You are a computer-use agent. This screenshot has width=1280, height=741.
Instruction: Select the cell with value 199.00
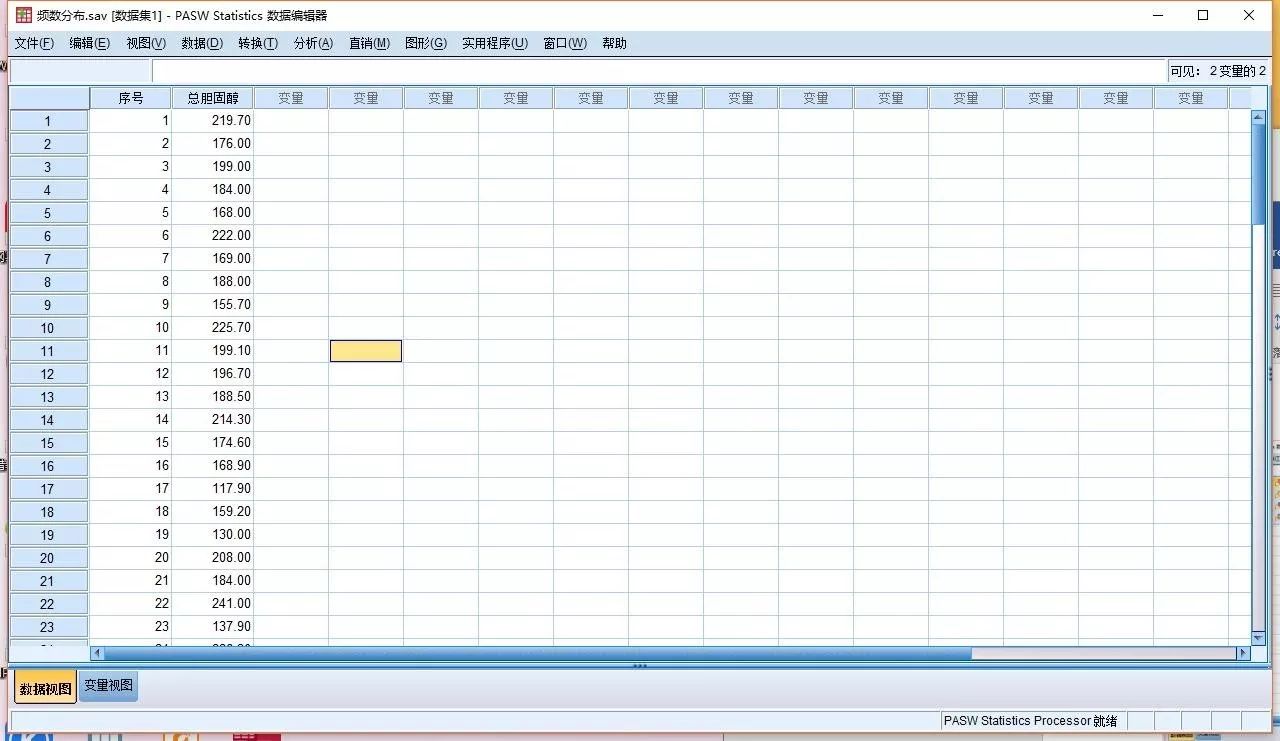[212, 166]
